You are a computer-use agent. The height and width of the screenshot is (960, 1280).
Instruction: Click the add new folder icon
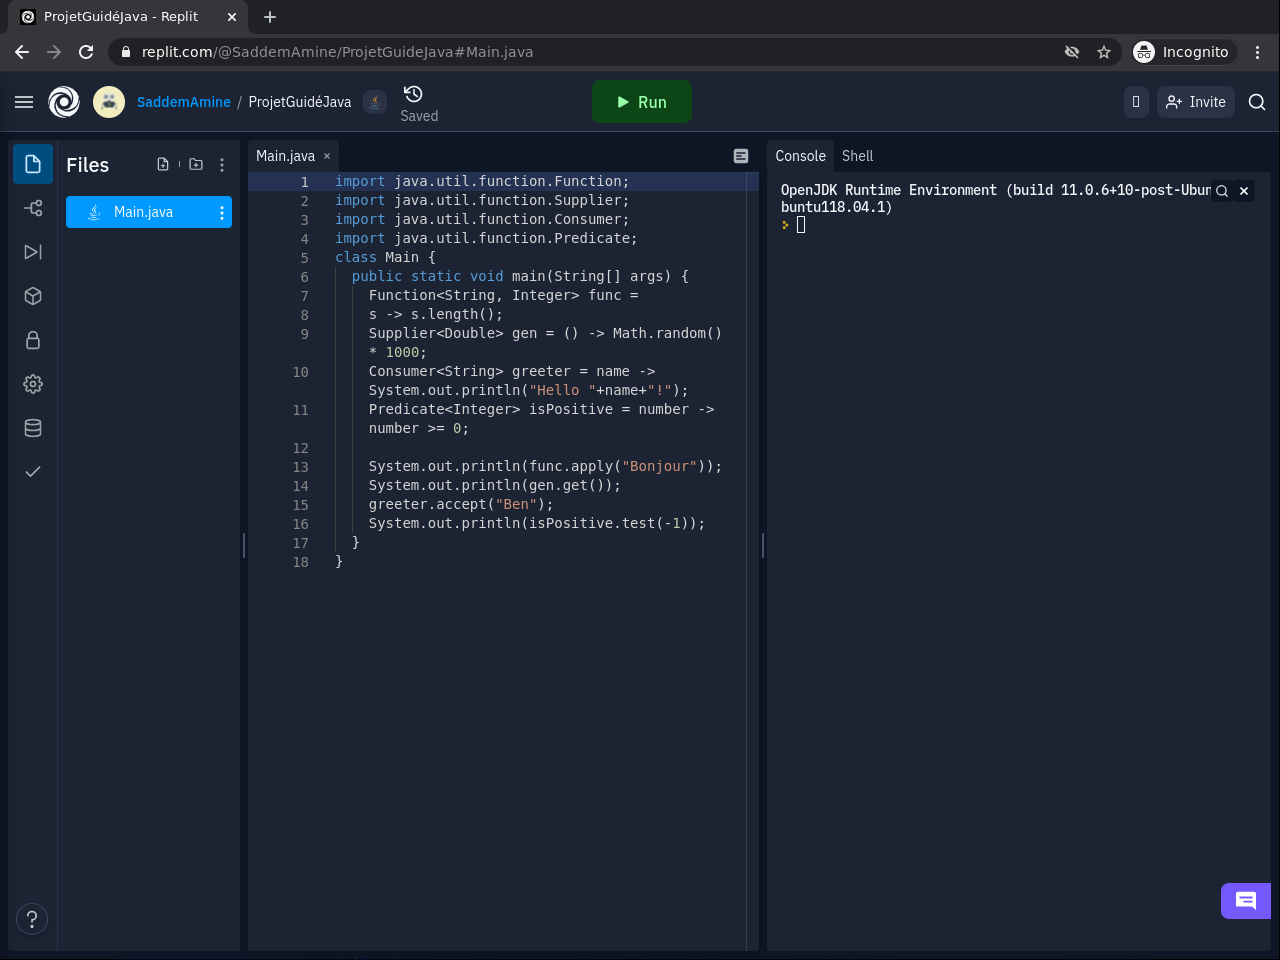[196, 165]
